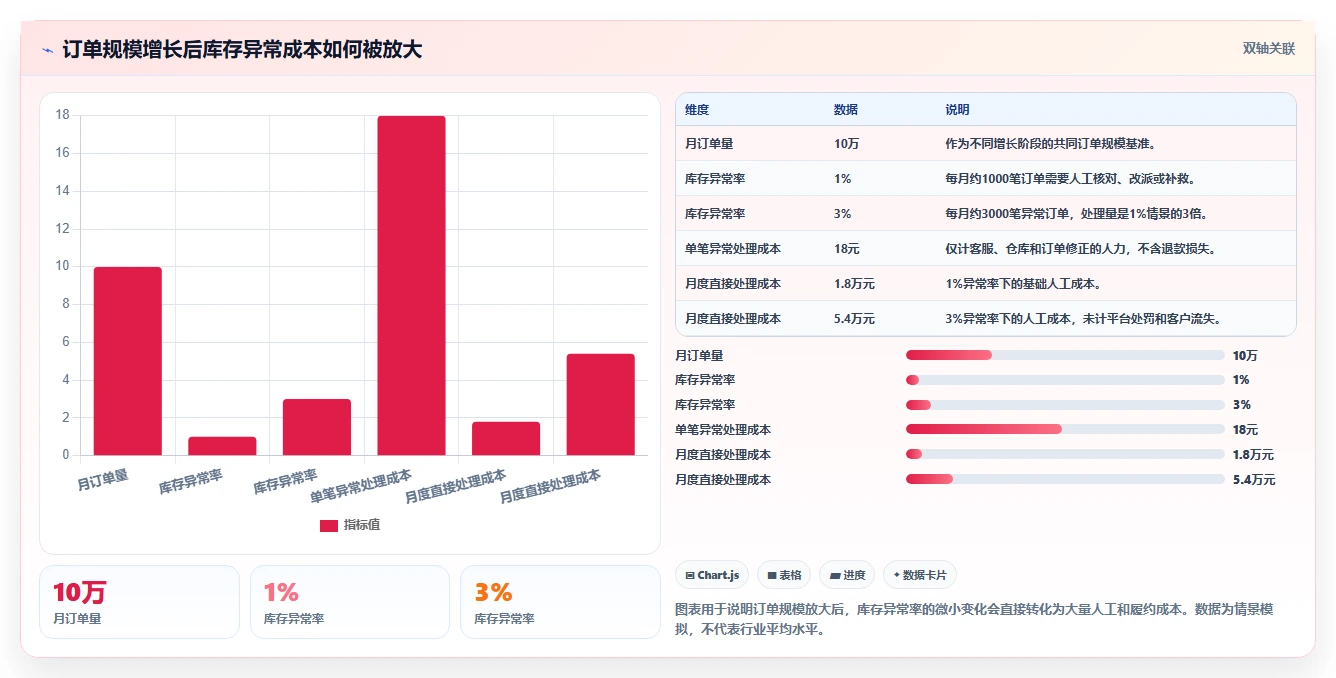Image resolution: width=1336 pixels, height=678 pixels.
Task: Click the chart bar with value 1.8
Action: click(506, 438)
